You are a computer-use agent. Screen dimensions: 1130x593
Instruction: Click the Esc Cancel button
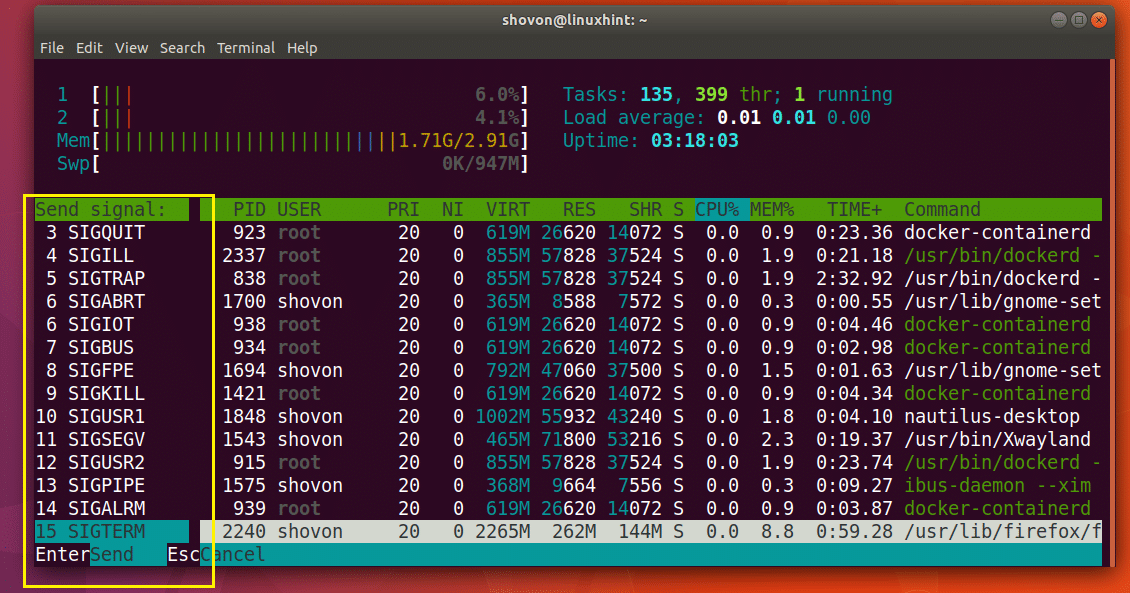point(216,555)
